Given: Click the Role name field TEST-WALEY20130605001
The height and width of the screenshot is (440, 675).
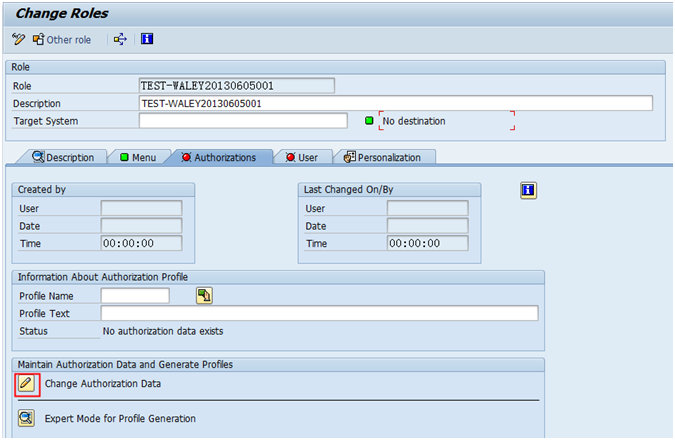Looking at the screenshot, I should click(x=236, y=86).
